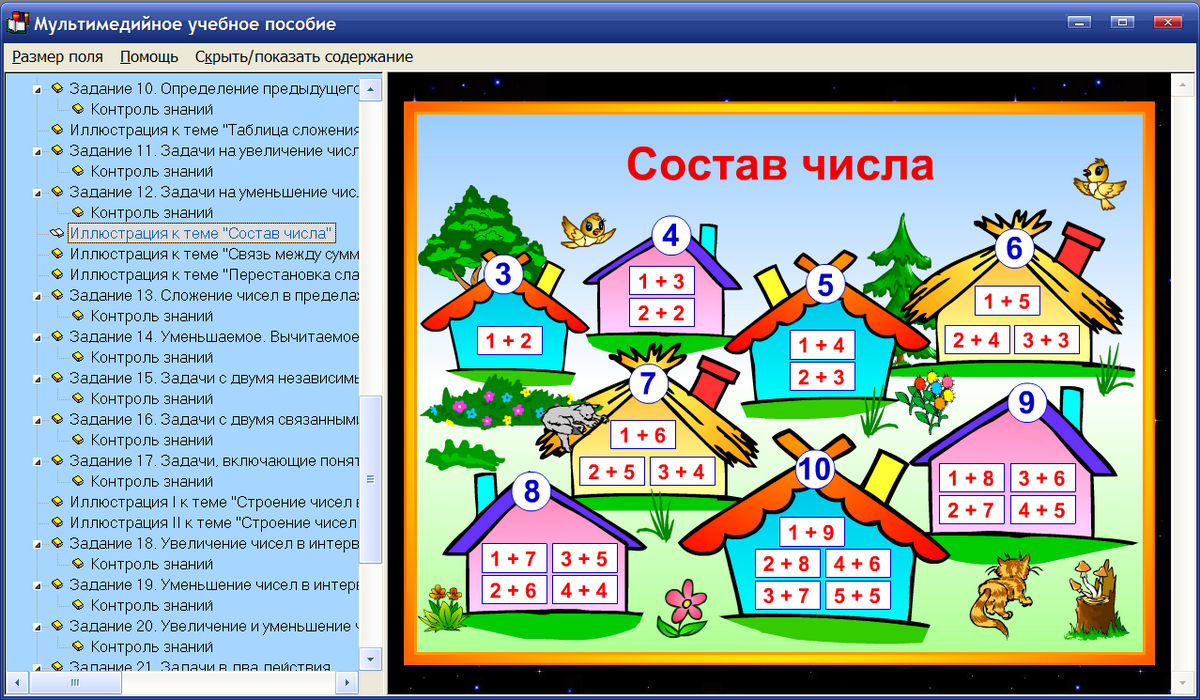Click the scrollbar down arrow button
This screenshot has height=700, width=1200.
click(x=369, y=659)
